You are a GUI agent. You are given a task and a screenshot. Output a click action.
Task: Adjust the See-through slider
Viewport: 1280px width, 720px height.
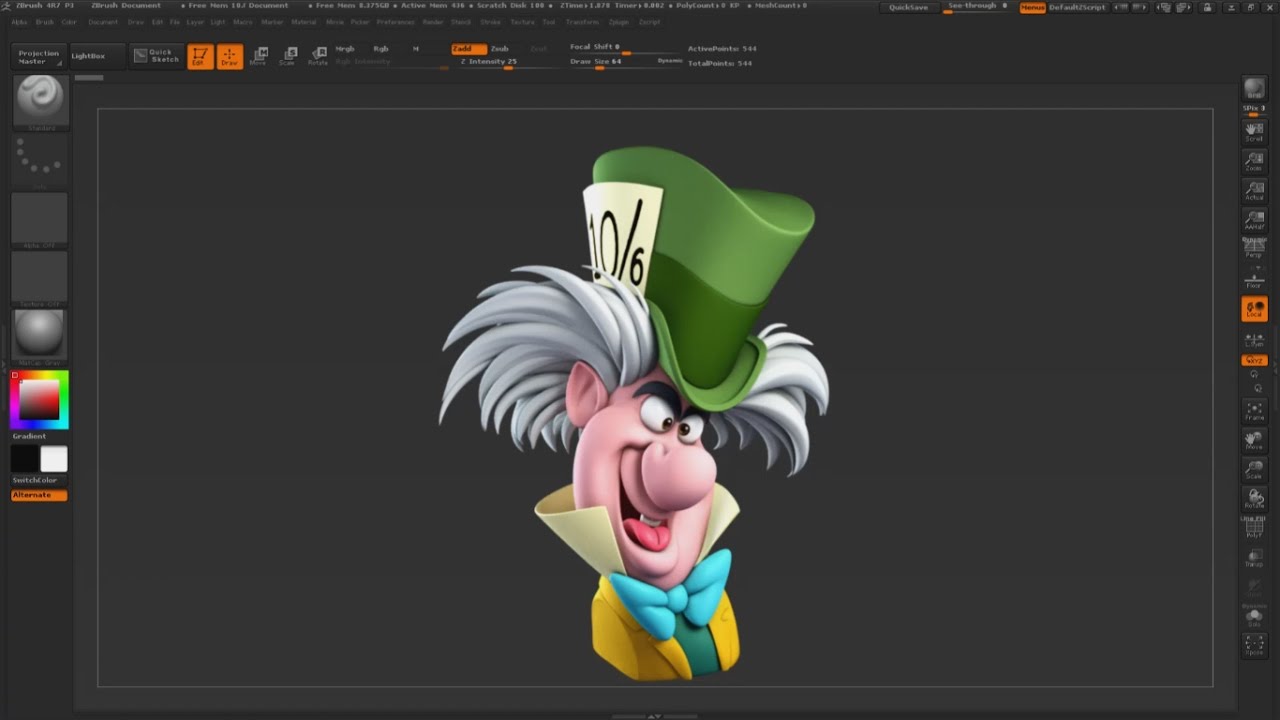pyautogui.click(x=977, y=7)
